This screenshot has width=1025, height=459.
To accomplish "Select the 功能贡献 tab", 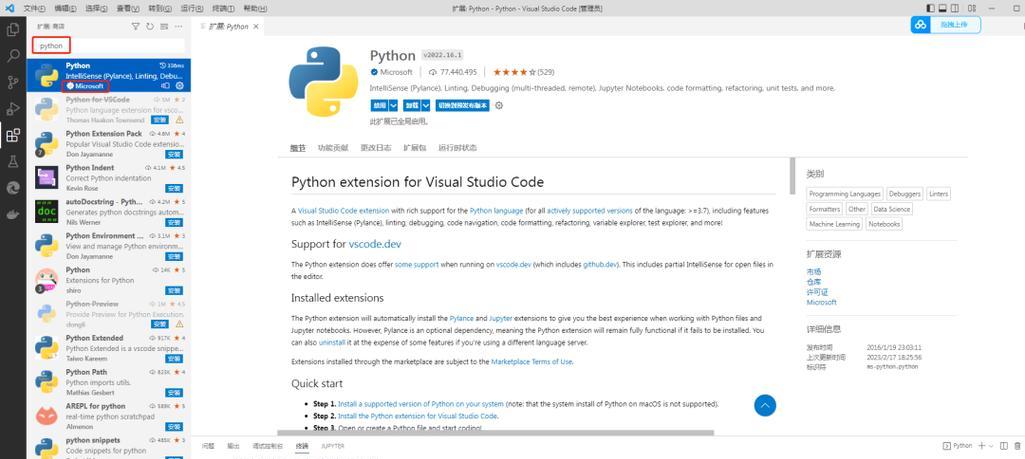I will point(333,148).
